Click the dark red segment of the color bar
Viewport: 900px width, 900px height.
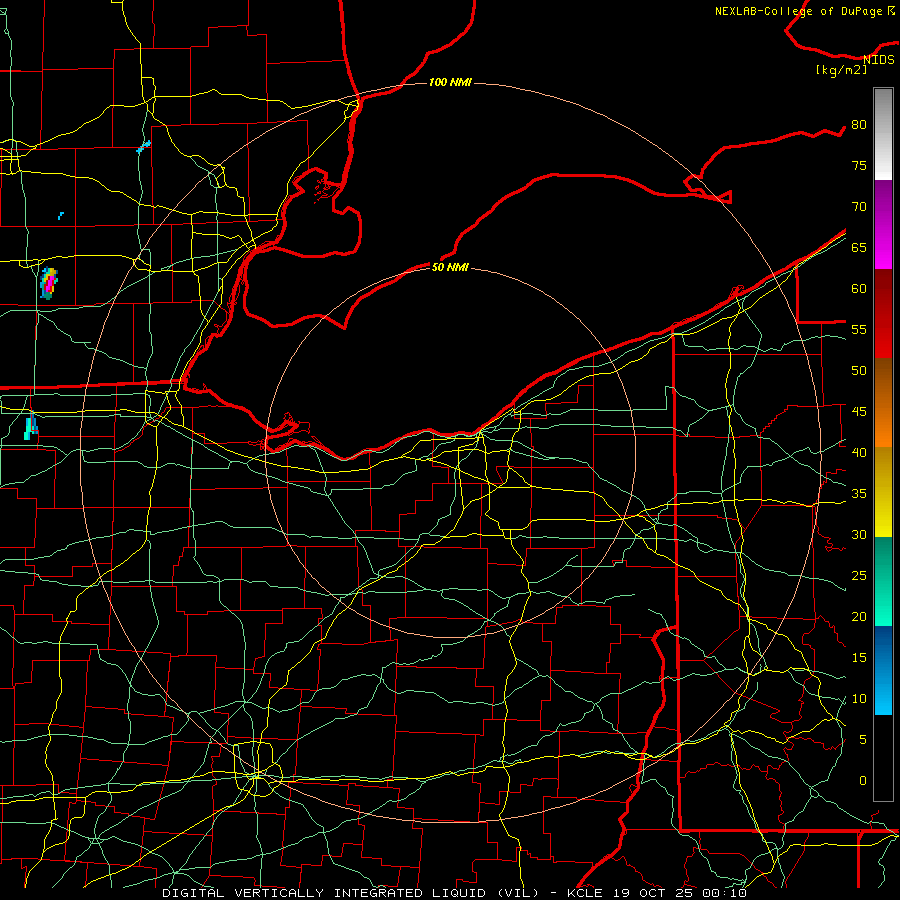click(883, 313)
